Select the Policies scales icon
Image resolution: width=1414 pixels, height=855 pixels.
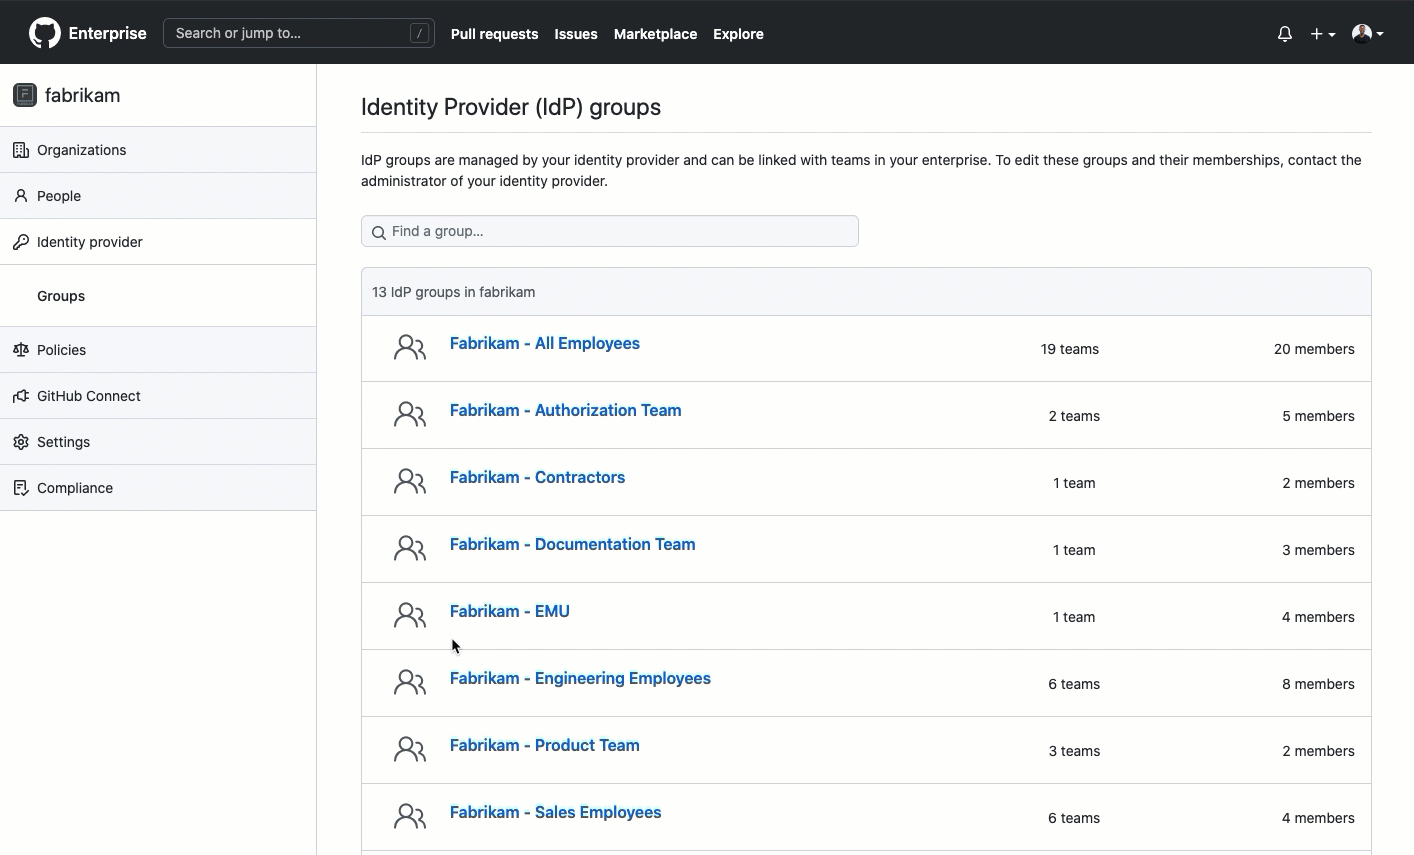21,349
